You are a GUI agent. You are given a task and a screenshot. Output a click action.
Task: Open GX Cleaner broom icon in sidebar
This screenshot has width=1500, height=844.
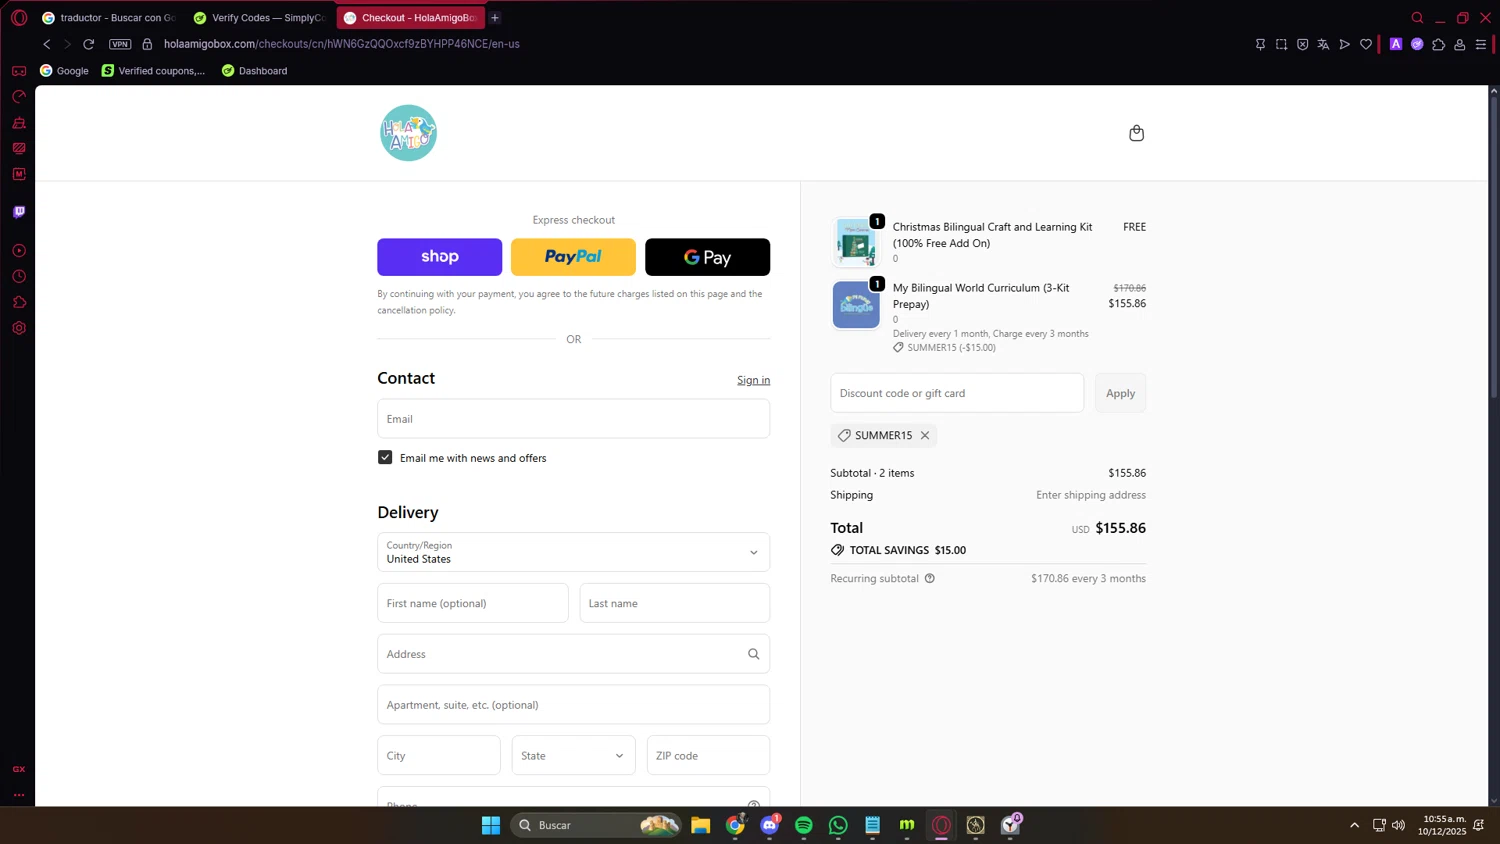pyautogui.click(x=19, y=123)
